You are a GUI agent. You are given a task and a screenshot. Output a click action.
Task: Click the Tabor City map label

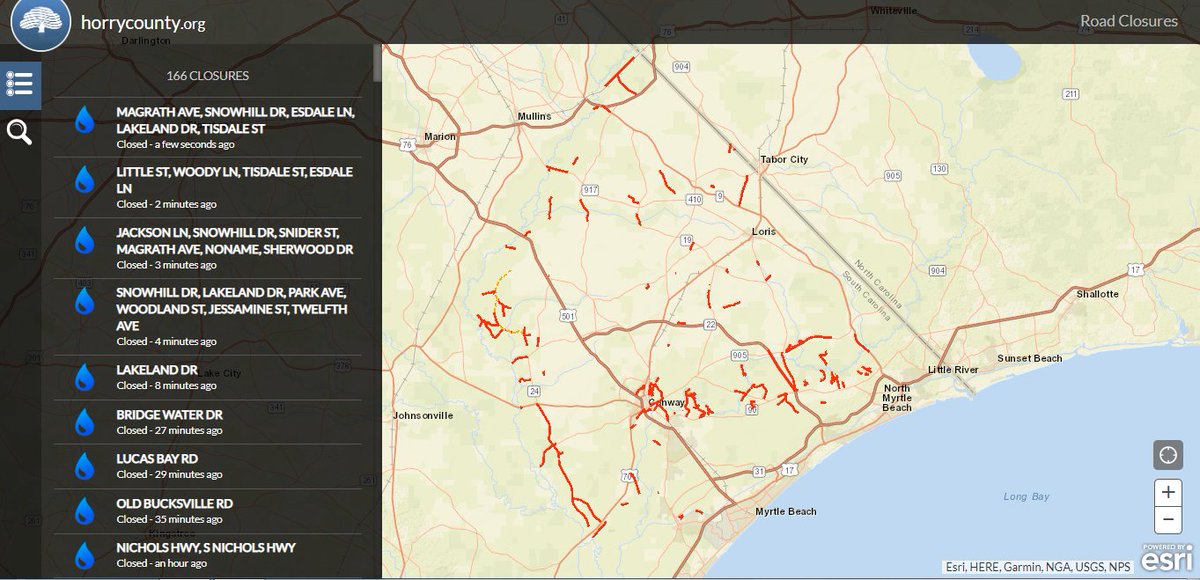tap(783, 159)
